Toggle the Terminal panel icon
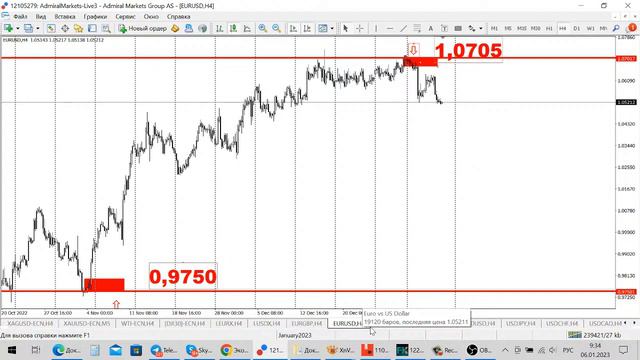 coord(92,28)
